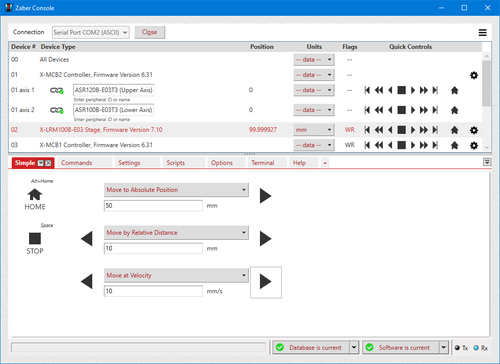The height and width of the screenshot is (364, 500).
Task: Click home icon for 01 axis 1
Action: point(454,90)
